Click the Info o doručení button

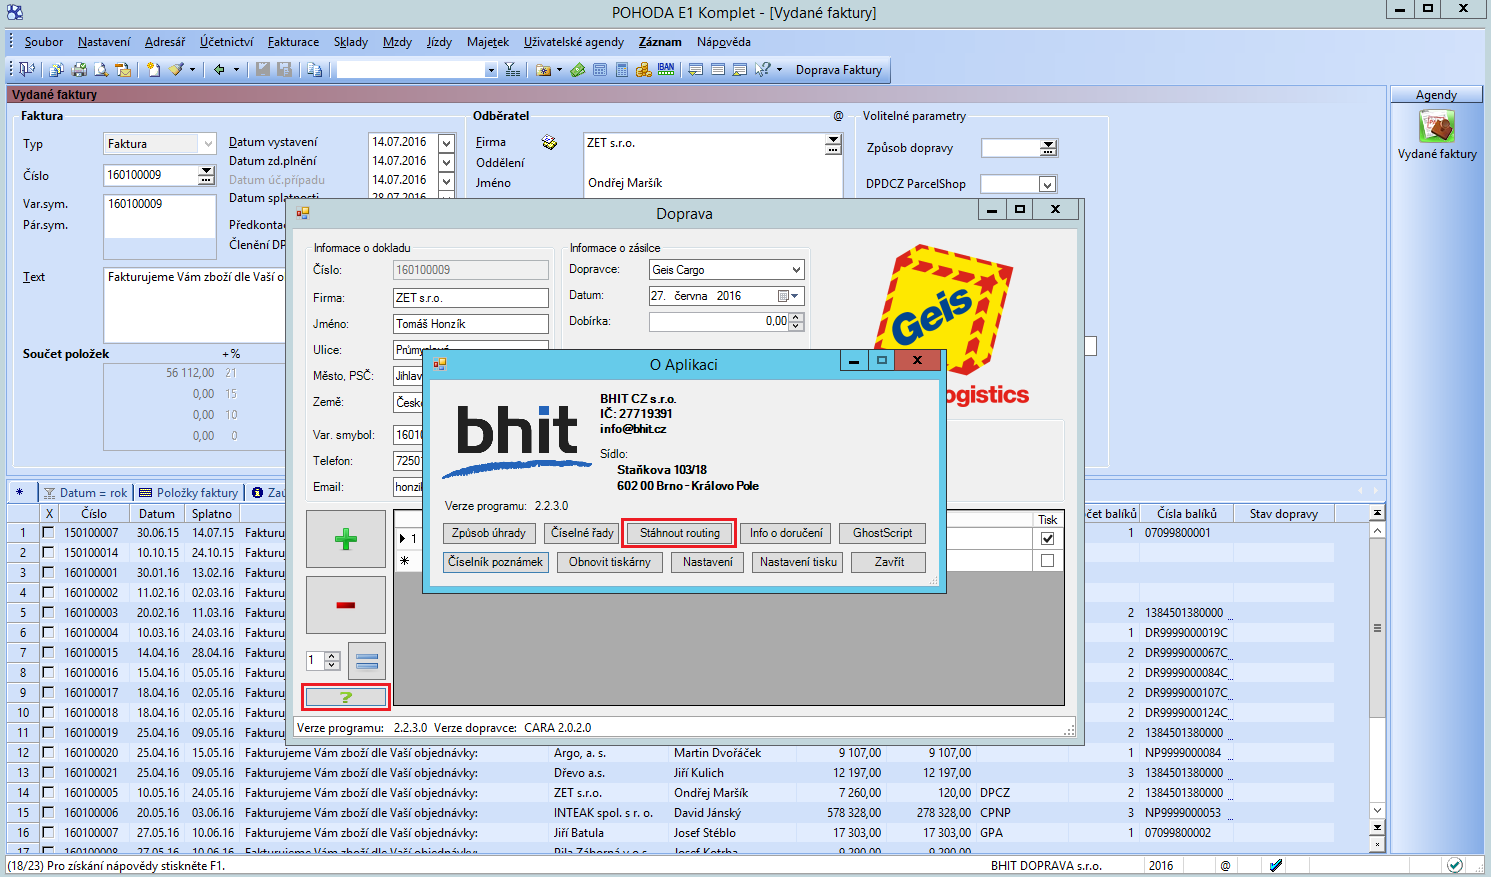coord(787,533)
